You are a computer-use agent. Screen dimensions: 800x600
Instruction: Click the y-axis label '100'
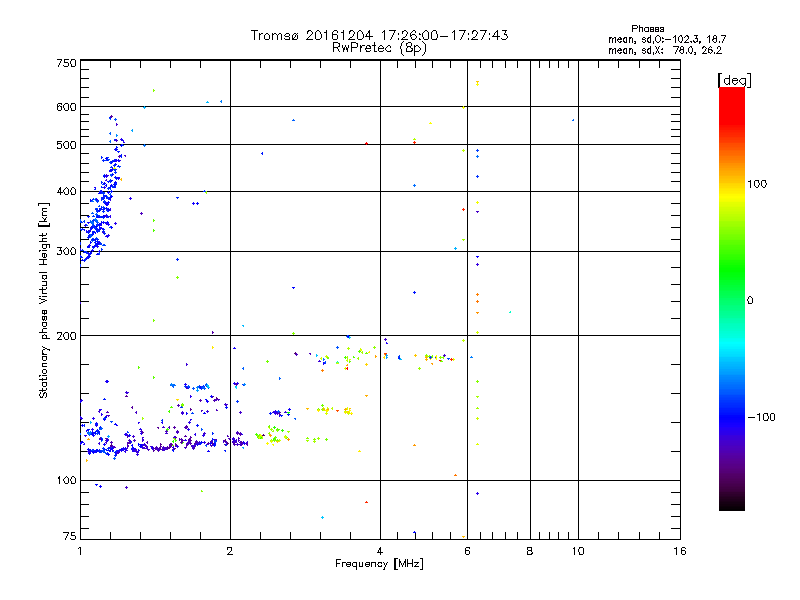[66, 480]
